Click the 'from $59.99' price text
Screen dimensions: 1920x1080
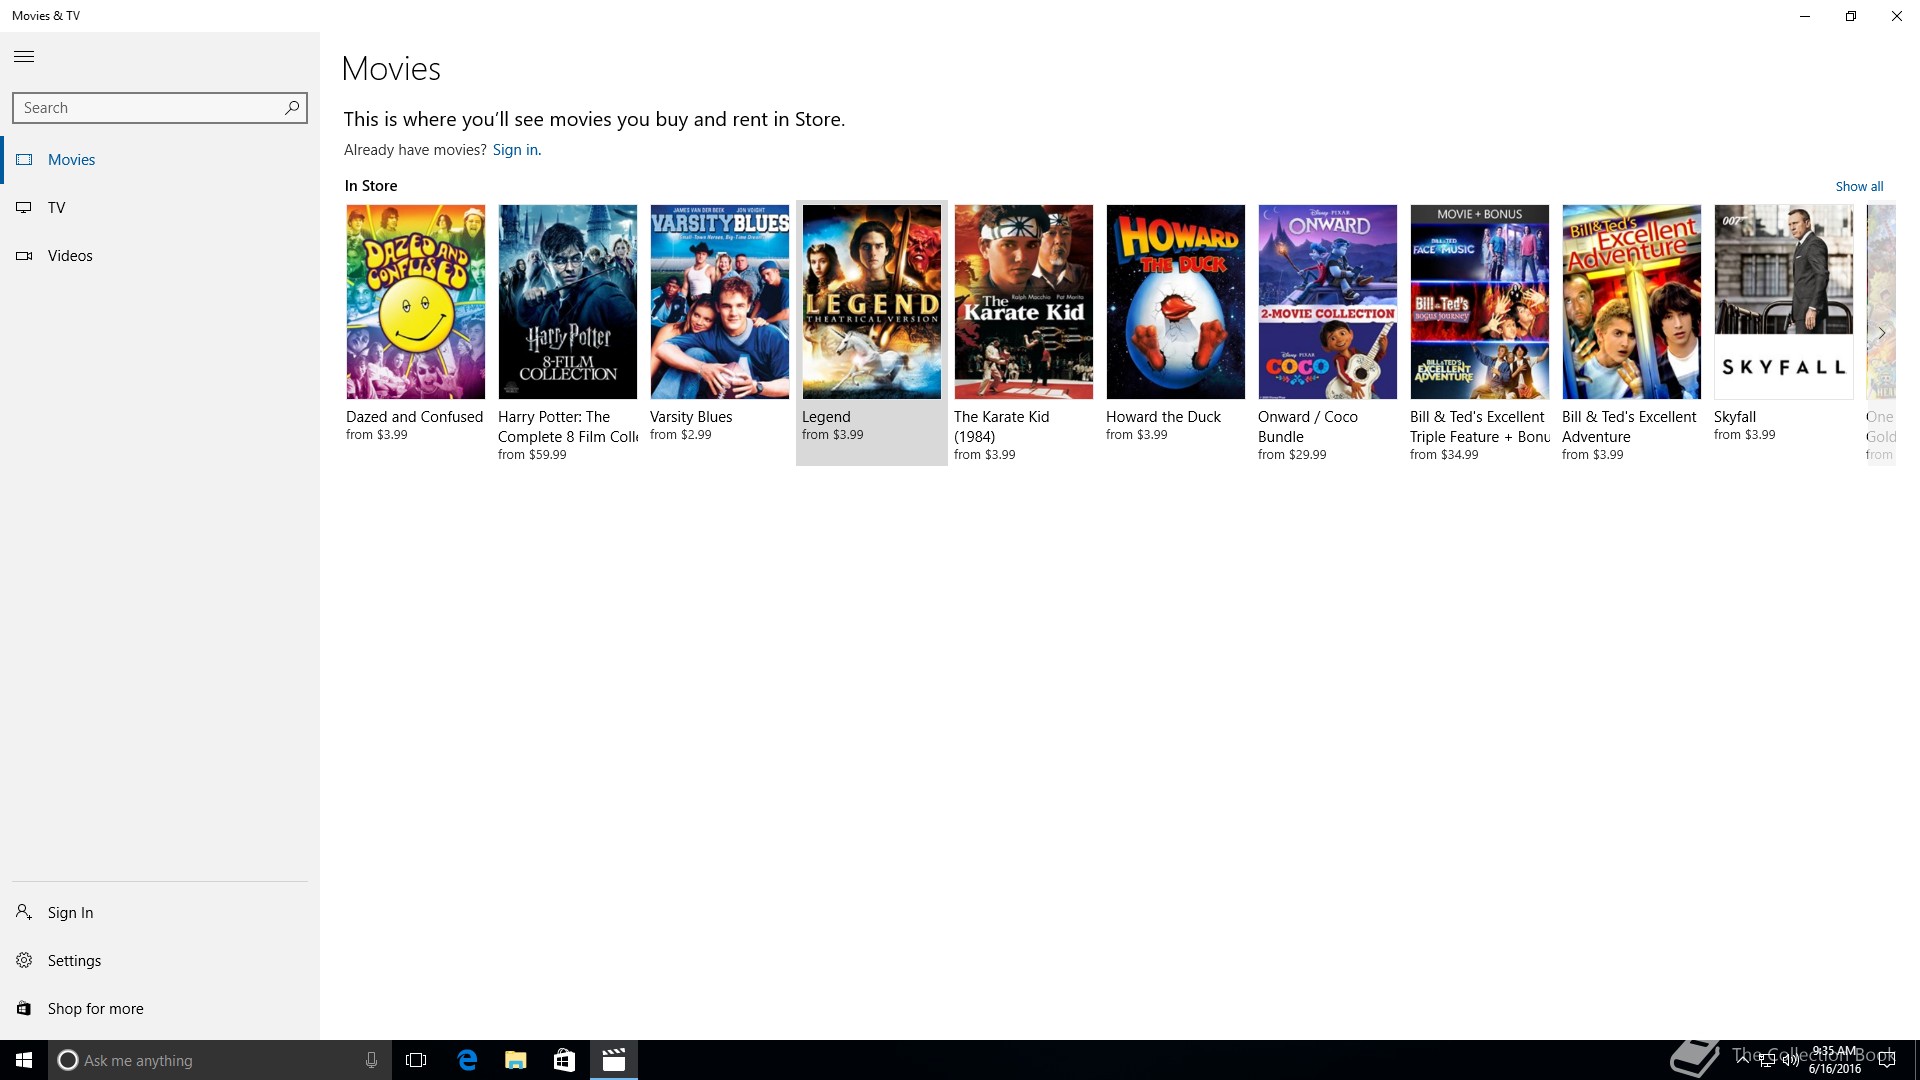click(x=532, y=455)
